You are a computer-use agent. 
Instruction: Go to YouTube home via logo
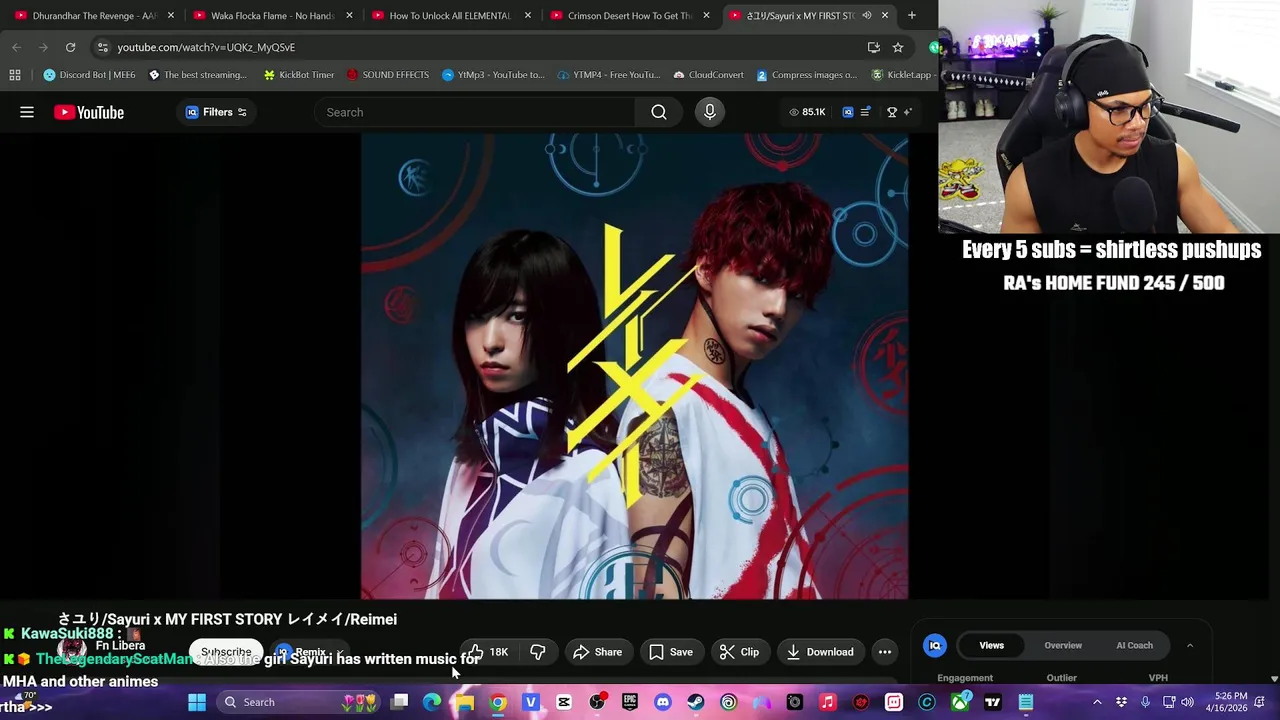click(89, 112)
